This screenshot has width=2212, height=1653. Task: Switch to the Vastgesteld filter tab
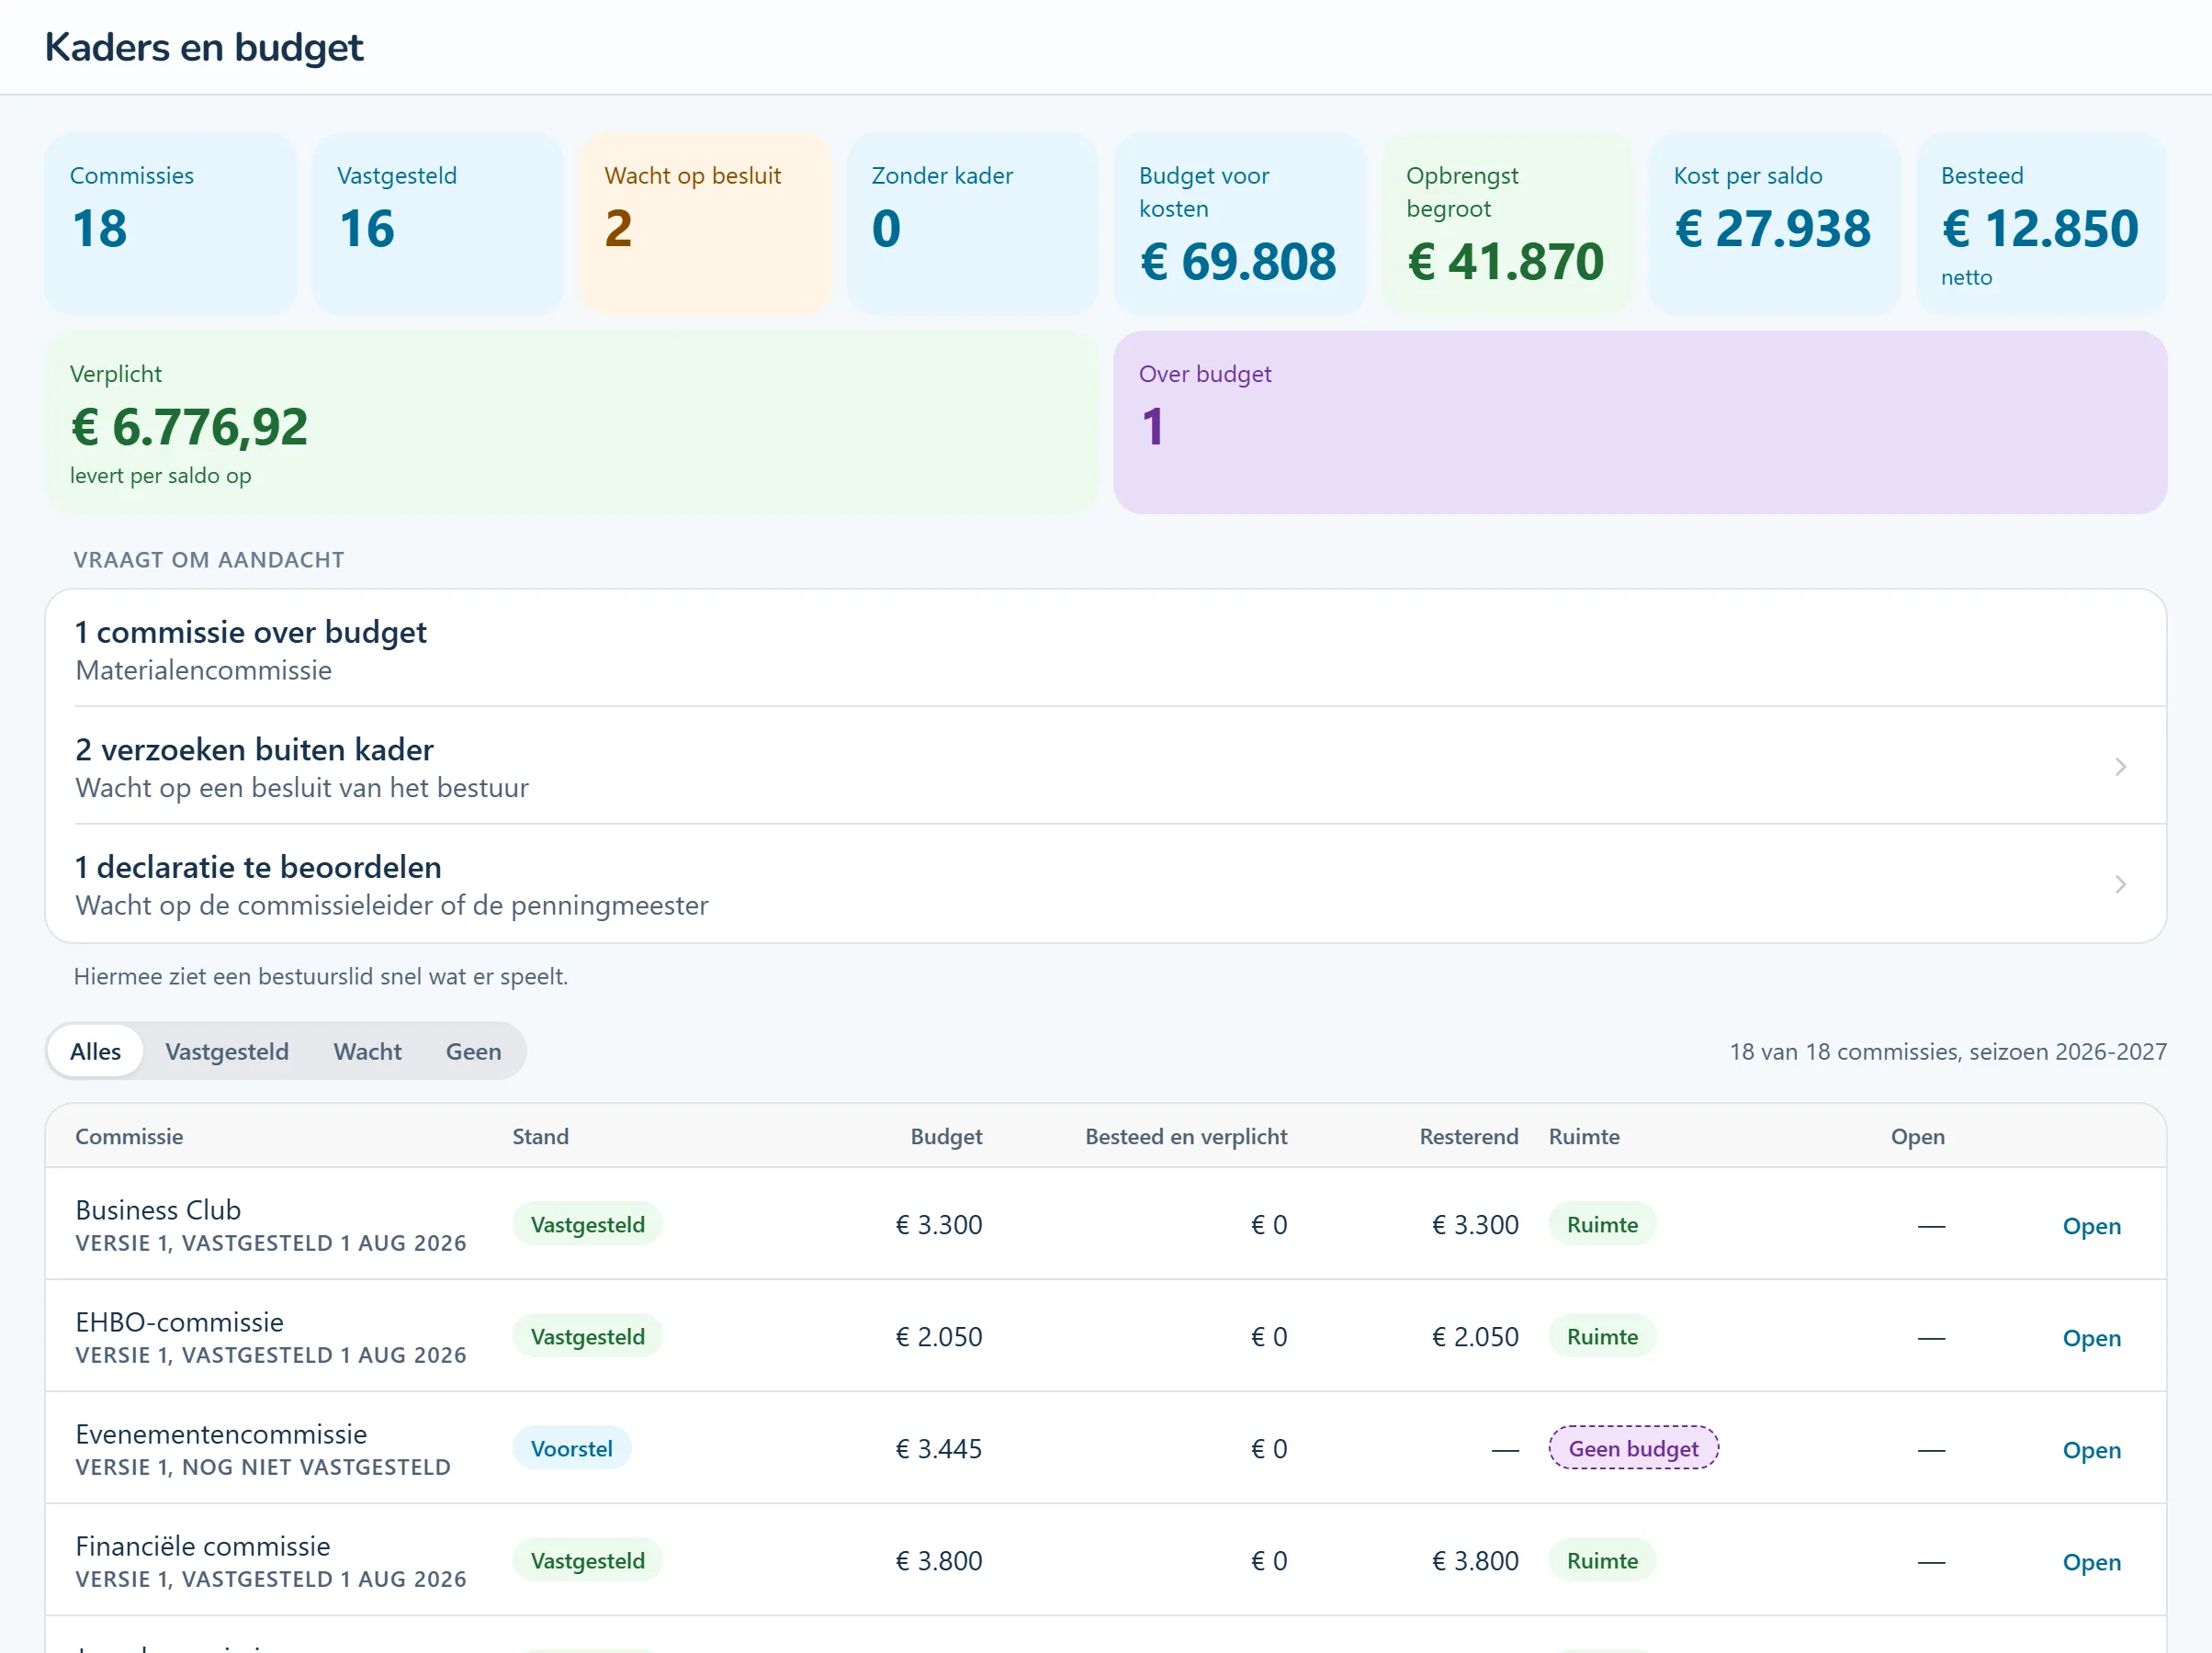[x=227, y=1051]
